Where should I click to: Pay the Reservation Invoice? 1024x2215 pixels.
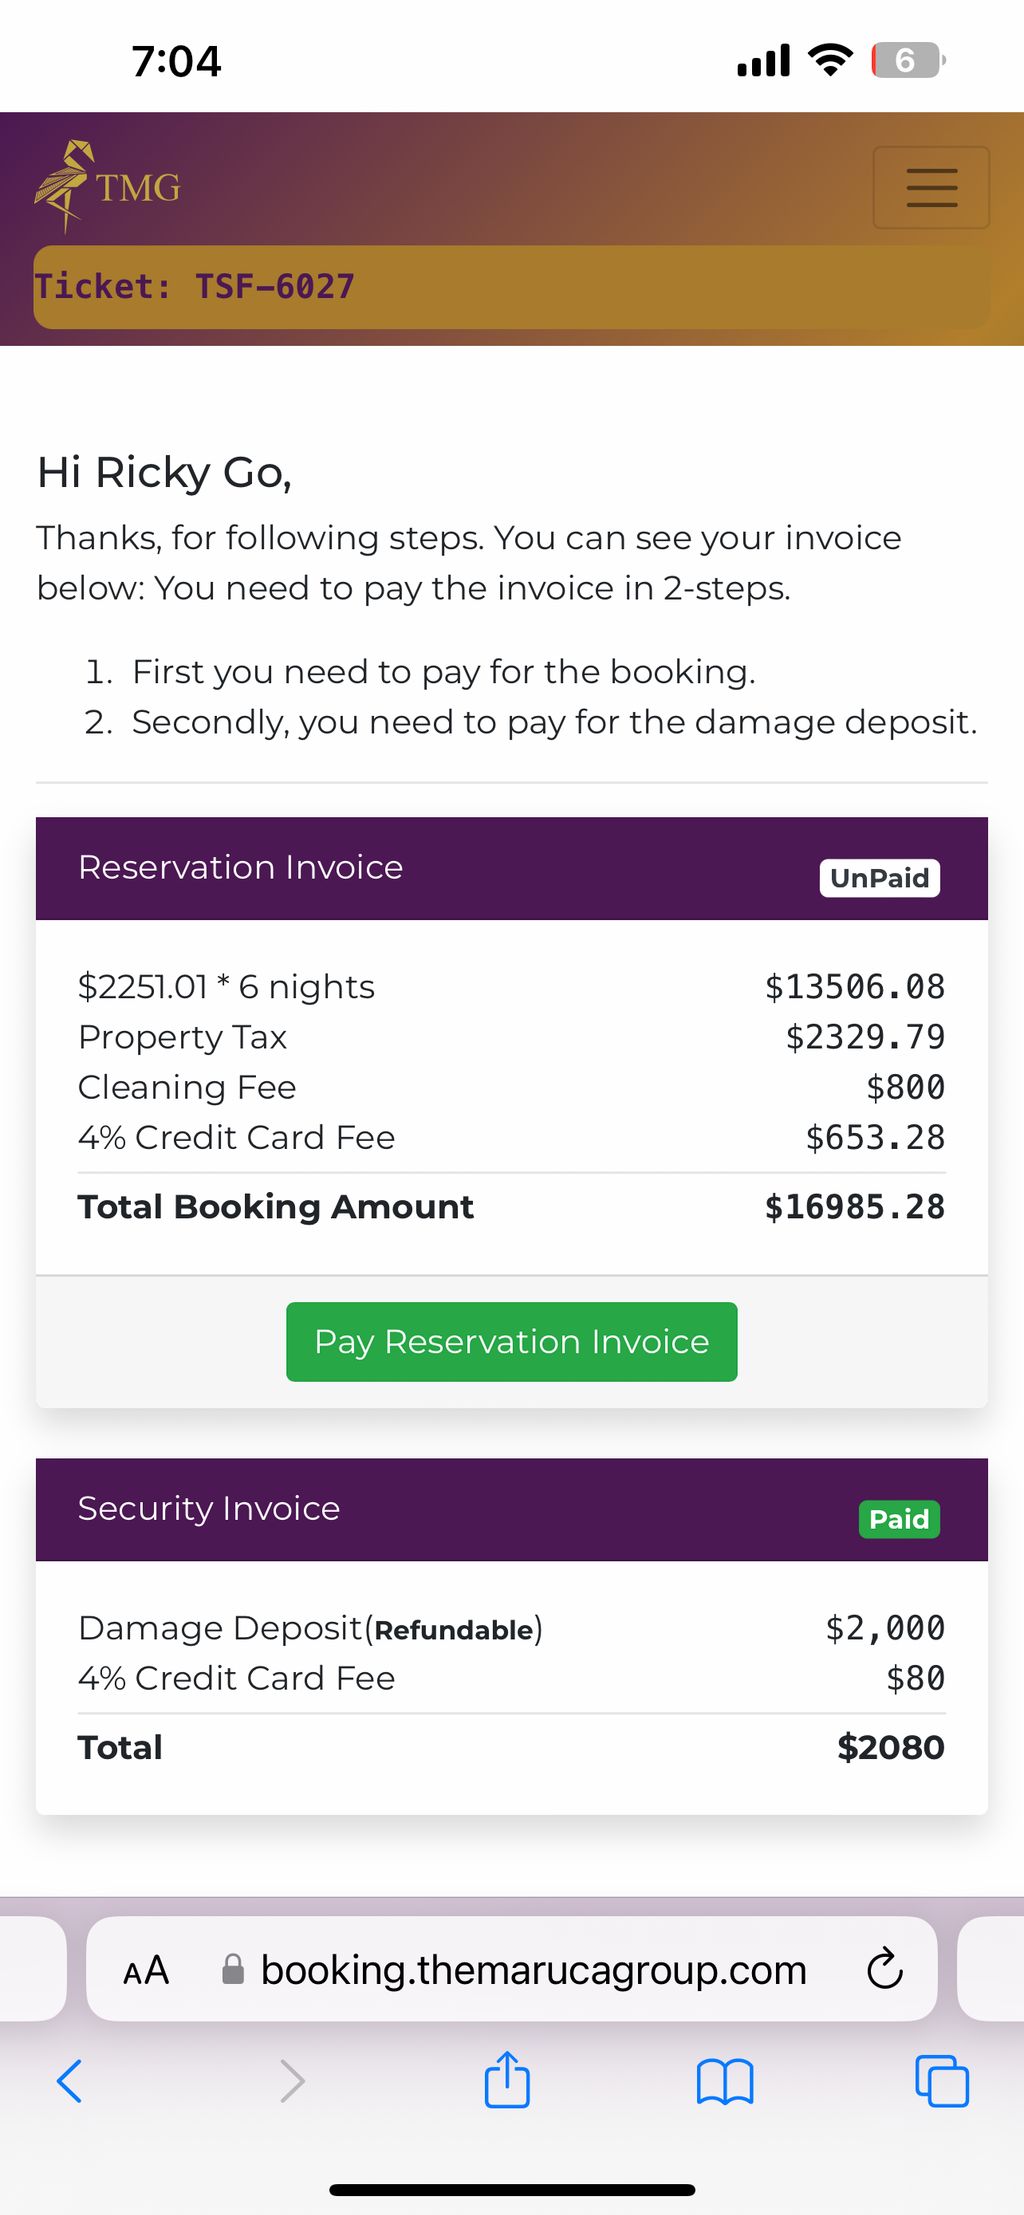[512, 1341]
